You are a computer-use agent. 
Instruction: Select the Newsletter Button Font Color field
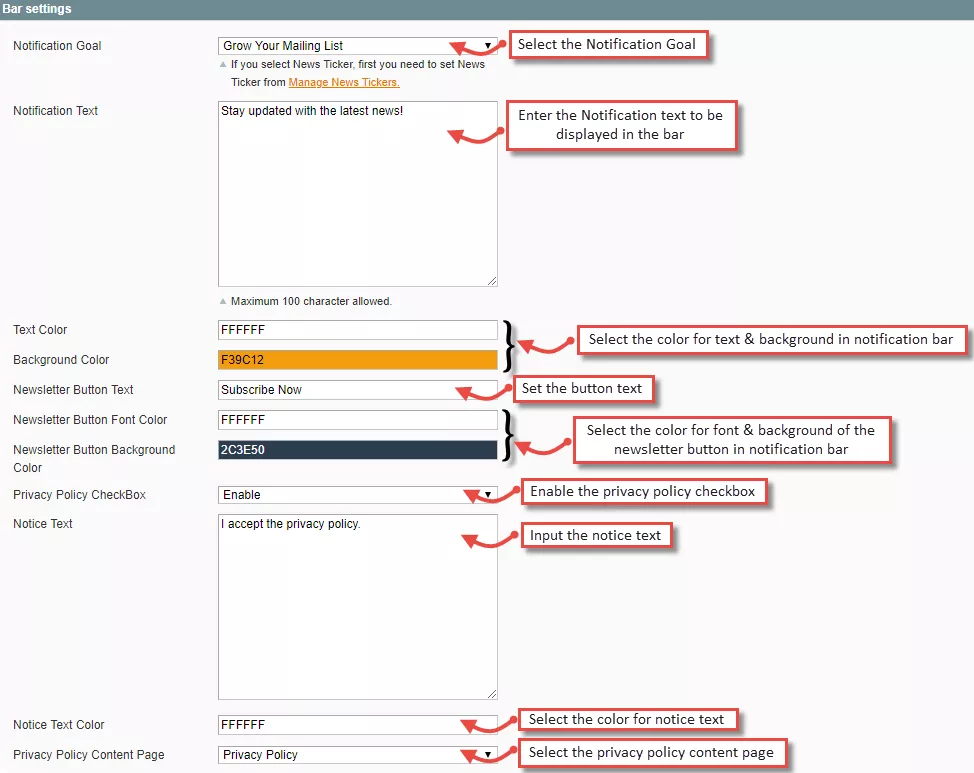tap(357, 420)
